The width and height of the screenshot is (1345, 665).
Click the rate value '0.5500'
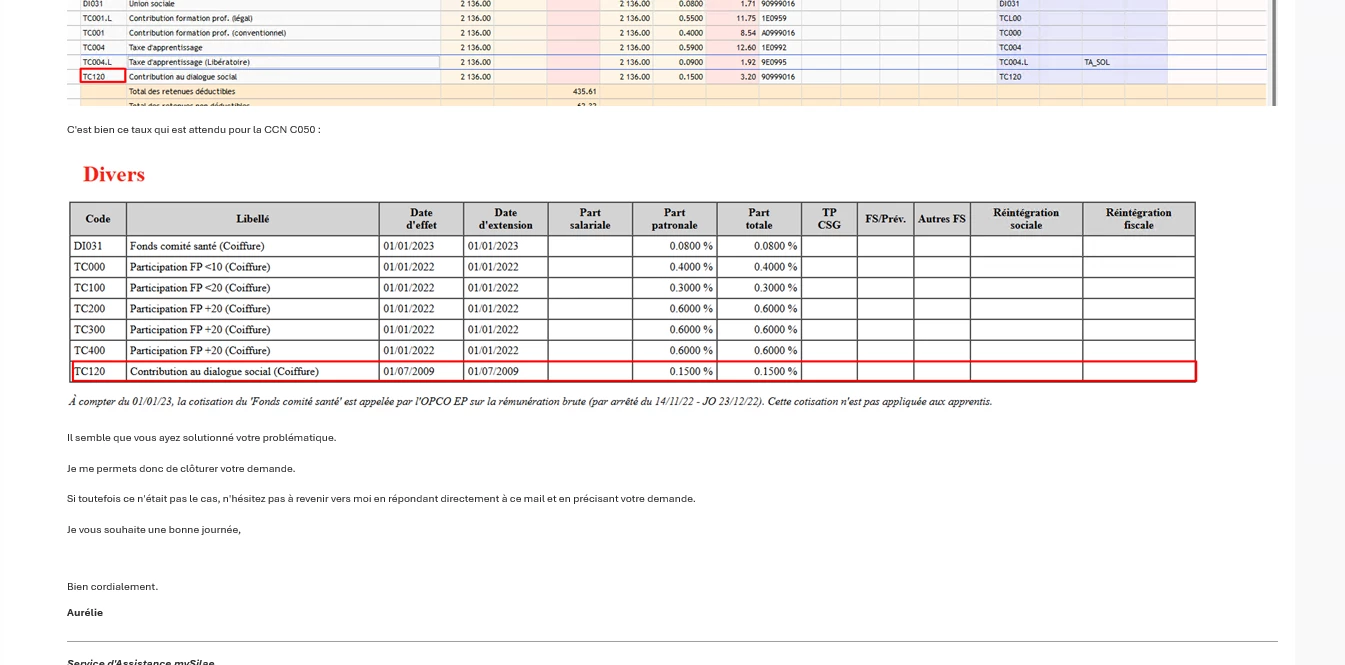click(x=690, y=18)
